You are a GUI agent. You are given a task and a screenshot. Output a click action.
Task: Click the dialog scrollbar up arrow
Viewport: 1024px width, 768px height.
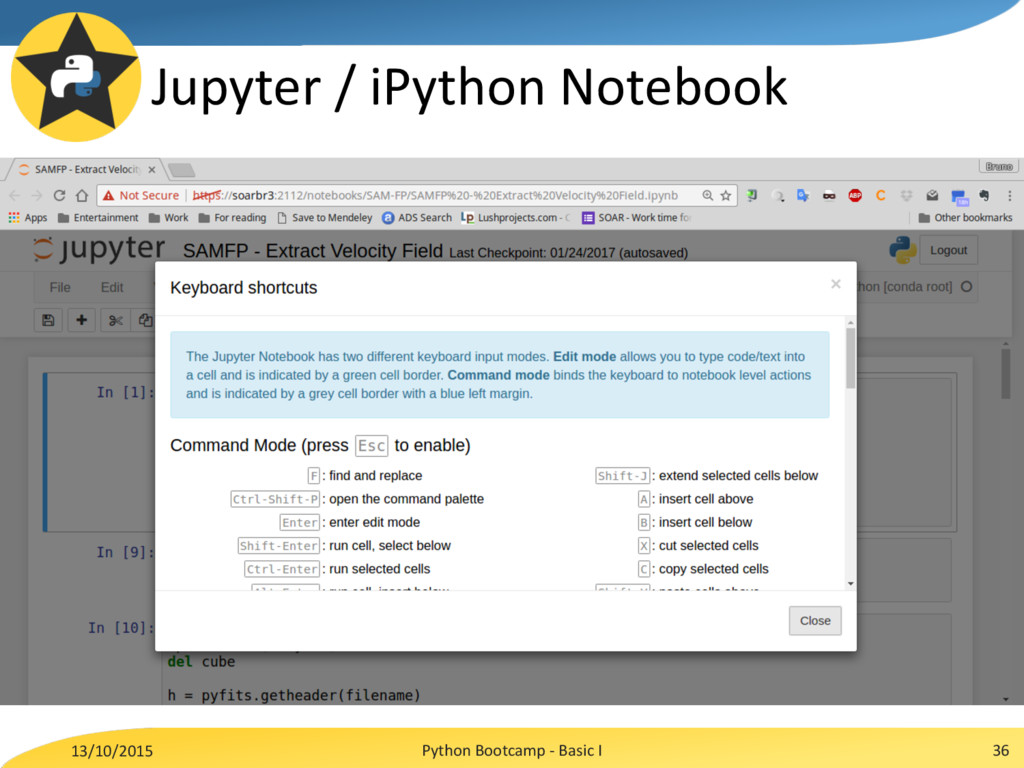click(x=850, y=323)
